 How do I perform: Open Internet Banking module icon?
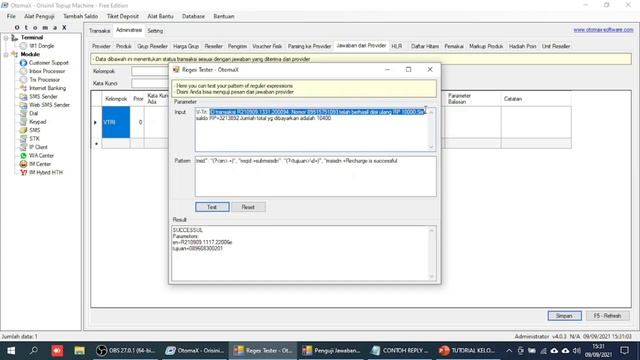tap(23, 88)
